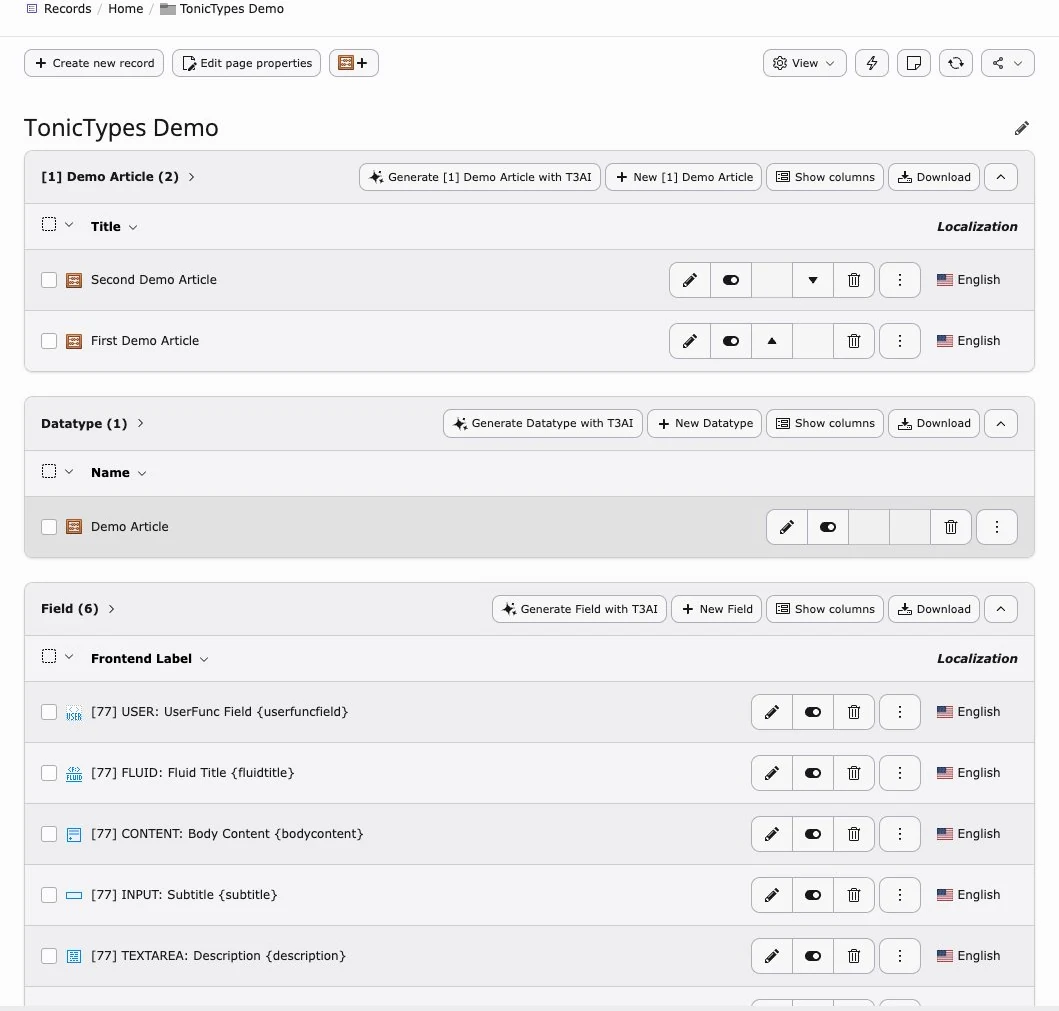Screen dimensions: 1059x1011
Task: Edit the USER UserFunc Field record
Action: (772, 712)
